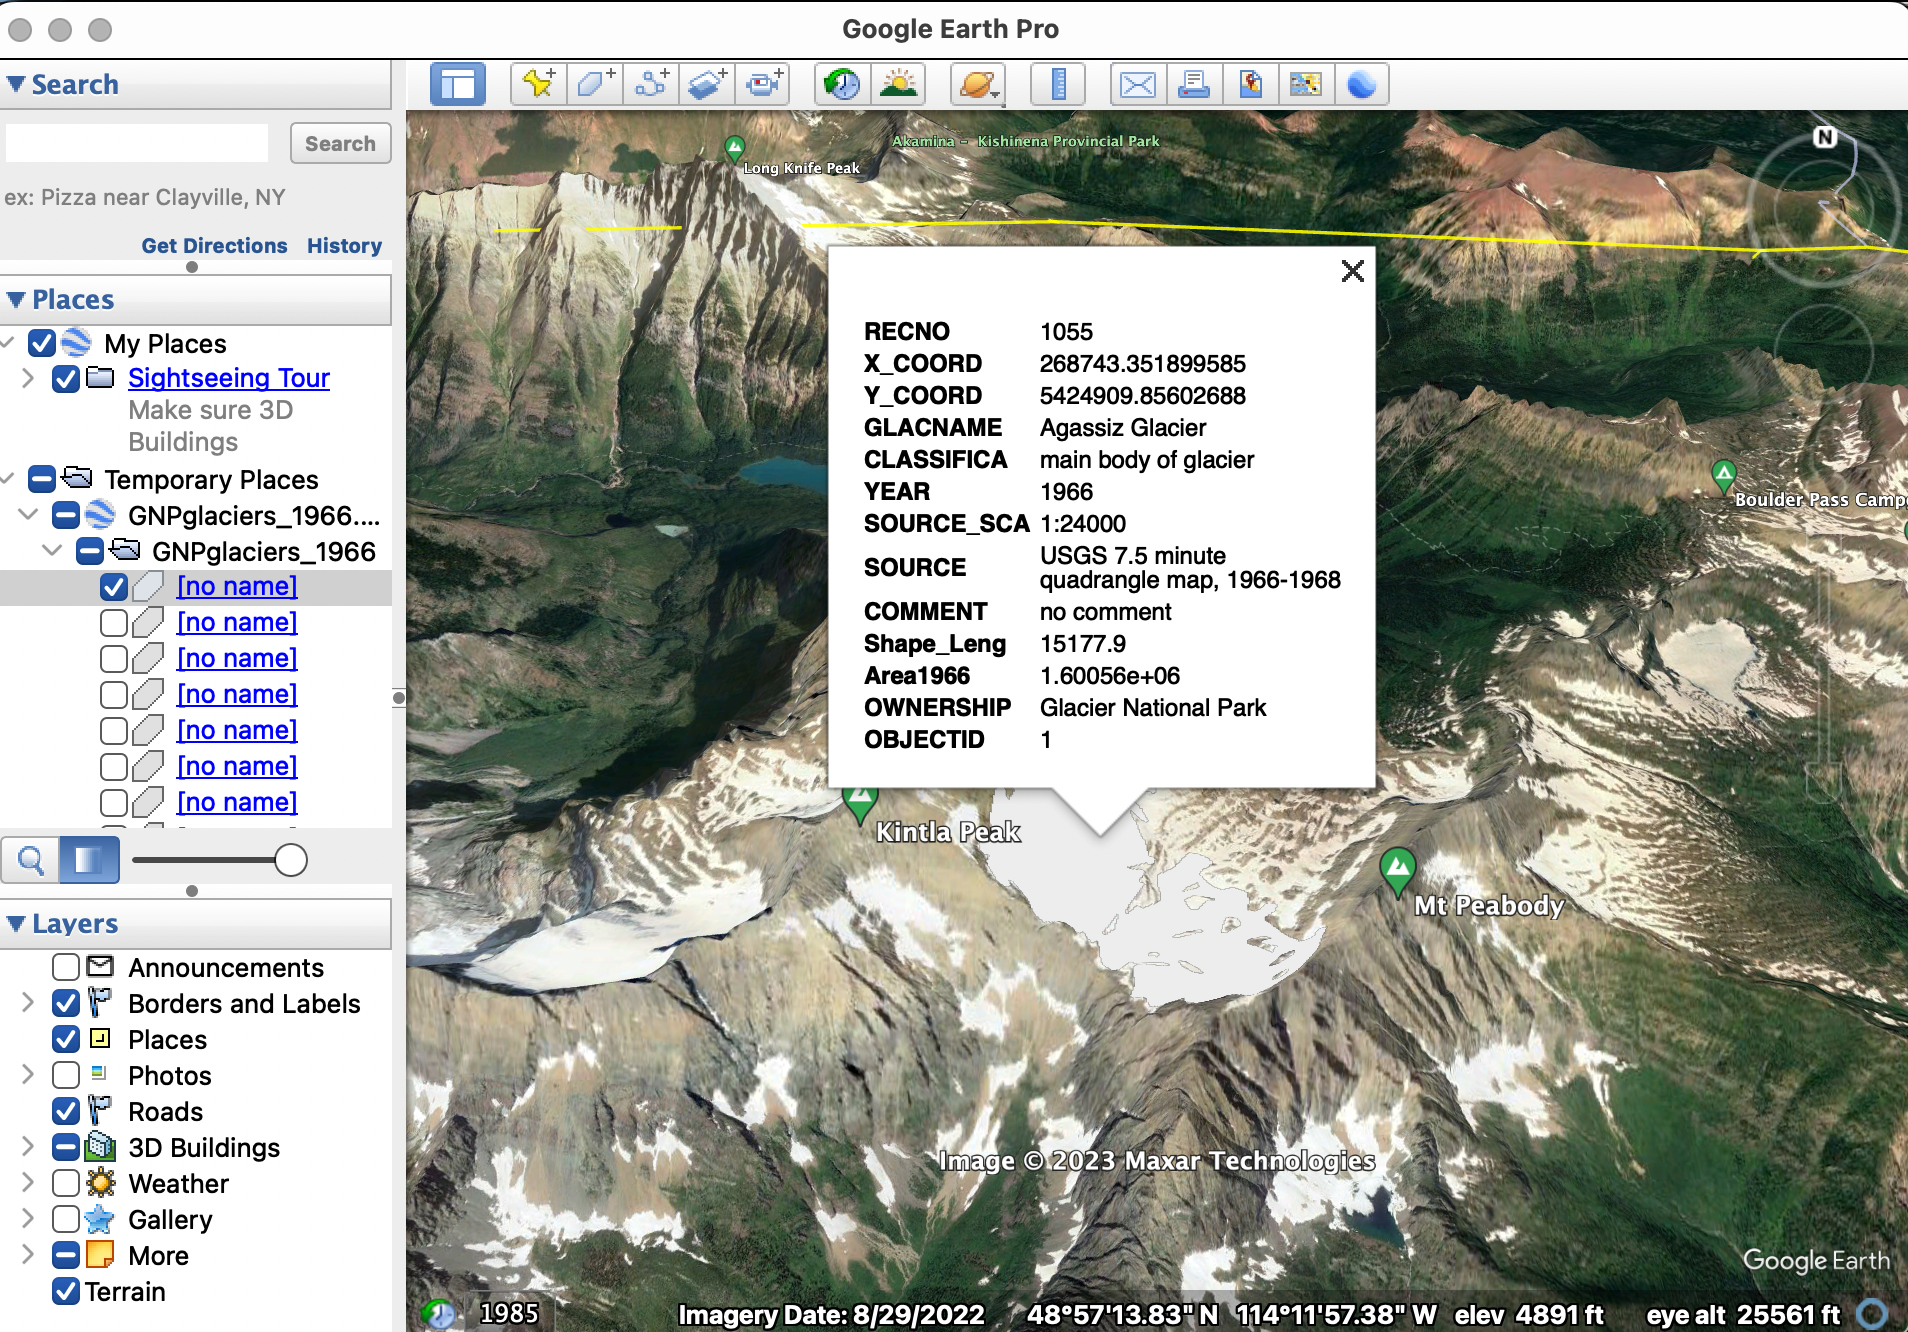Collapse the Places panel

click(x=16, y=299)
